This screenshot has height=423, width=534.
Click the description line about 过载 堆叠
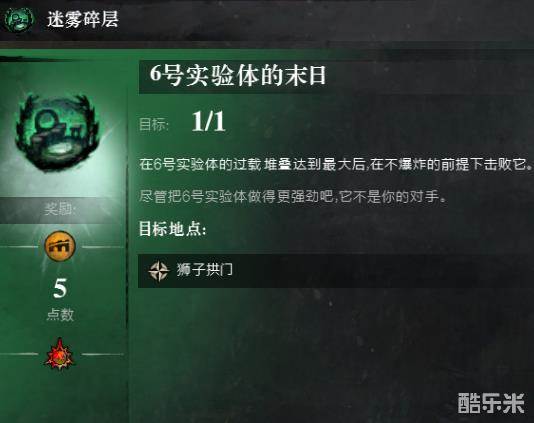coord(335,164)
